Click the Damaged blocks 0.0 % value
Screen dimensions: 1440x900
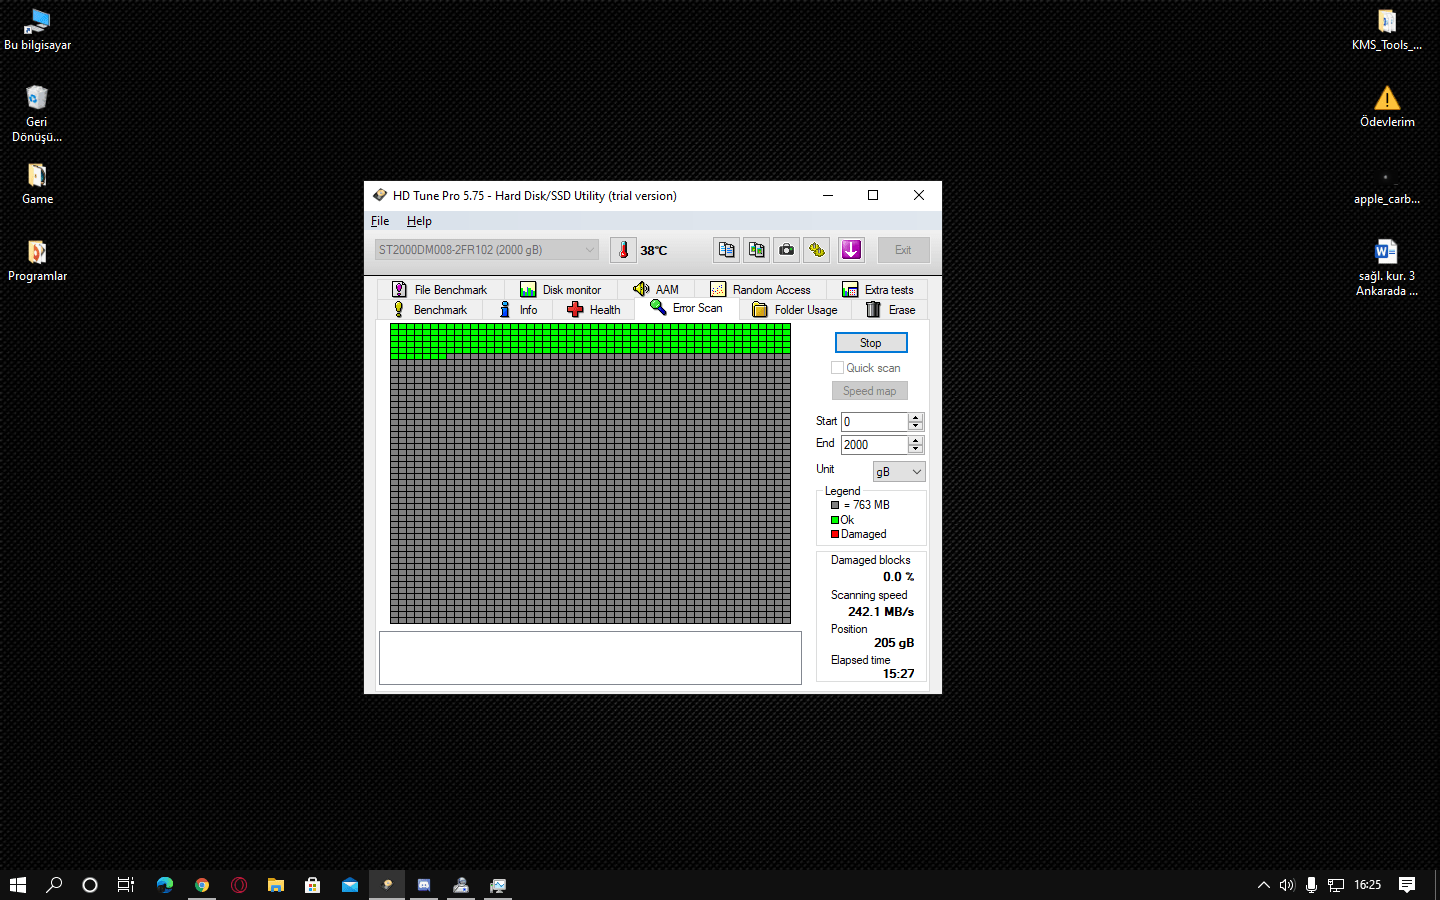click(x=898, y=577)
